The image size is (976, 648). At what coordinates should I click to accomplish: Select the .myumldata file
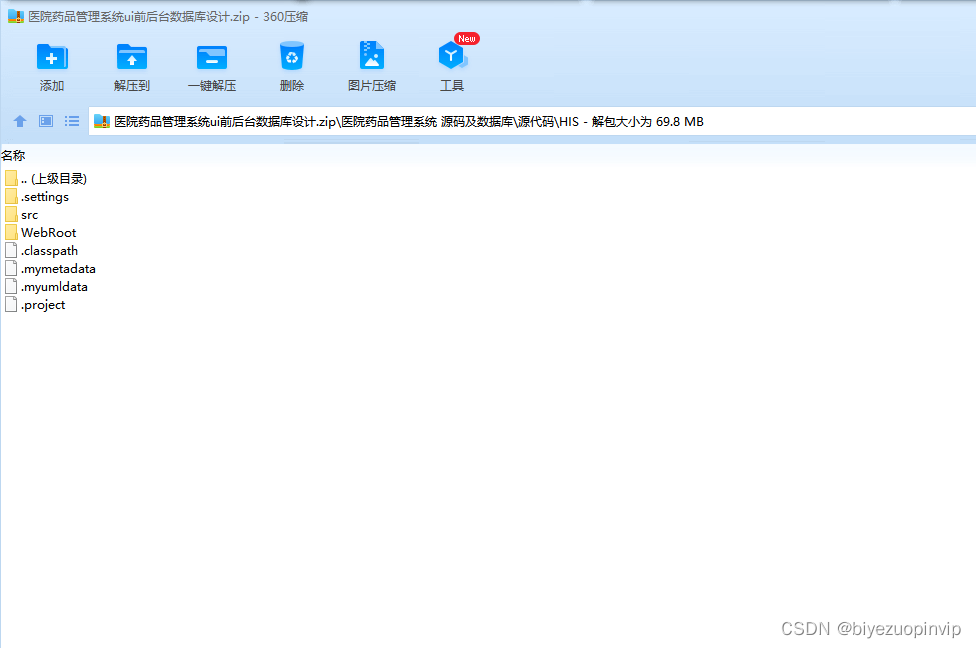click(x=54, y=286)
